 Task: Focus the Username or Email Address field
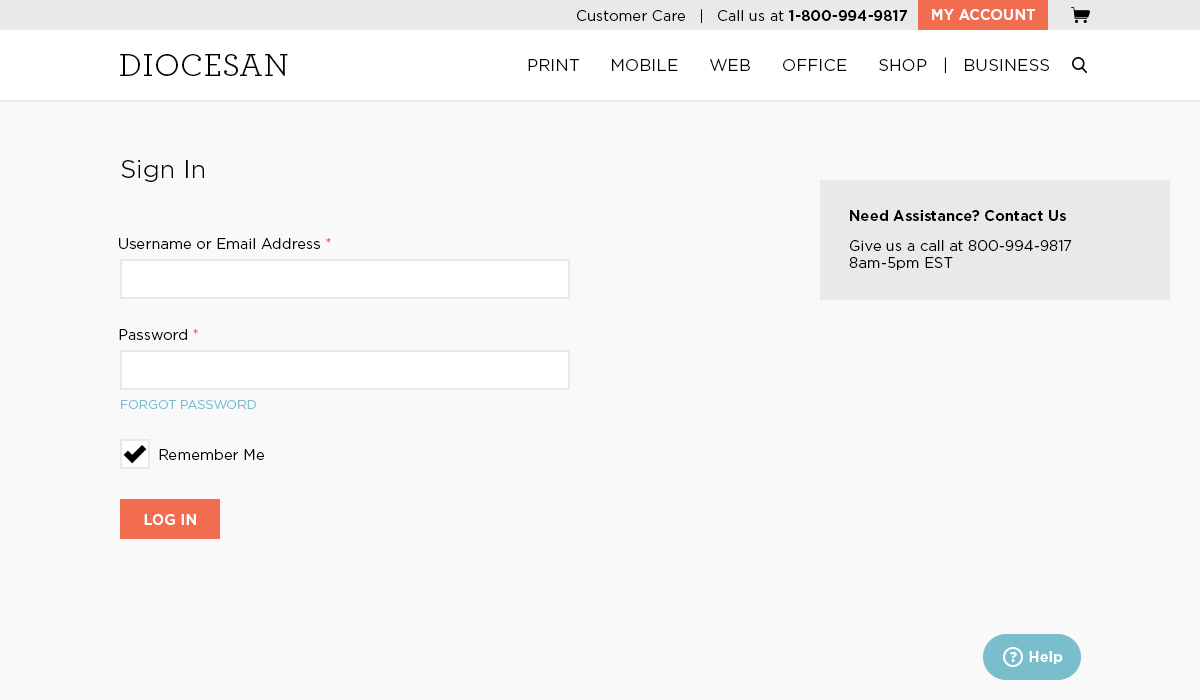345,279
